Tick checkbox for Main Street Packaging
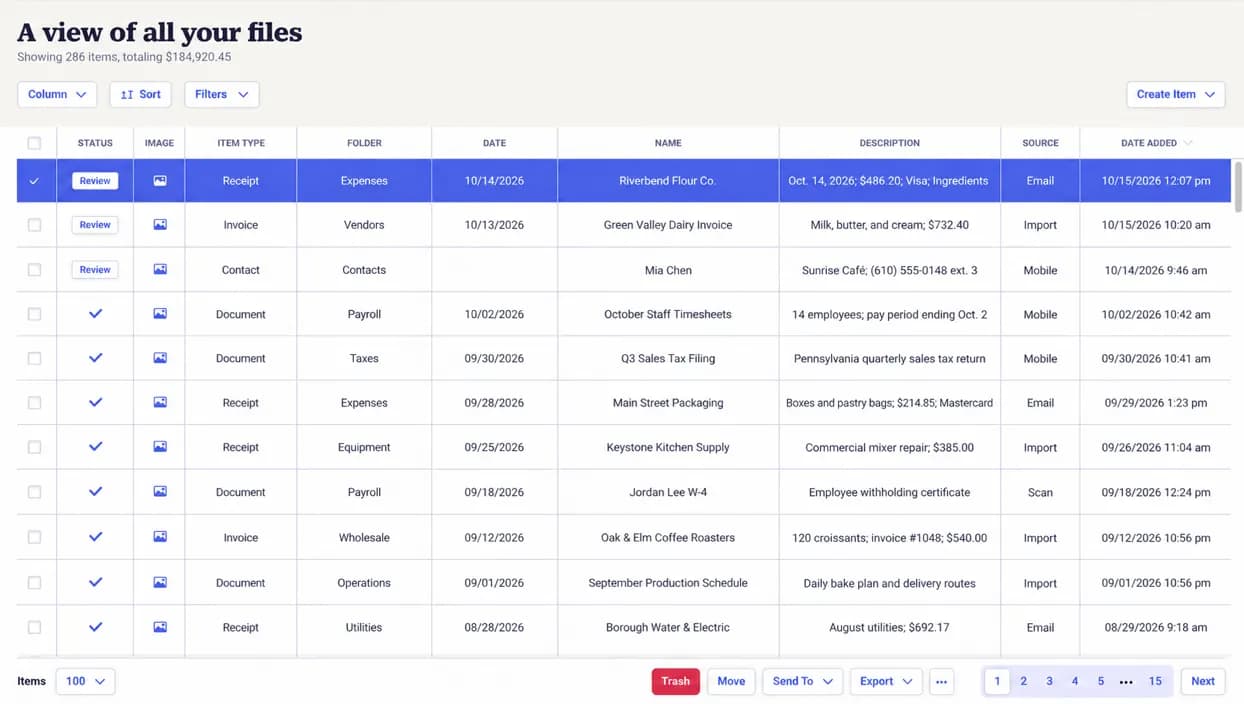This screenshot has width=1244, height=704. tap(34, 403)
